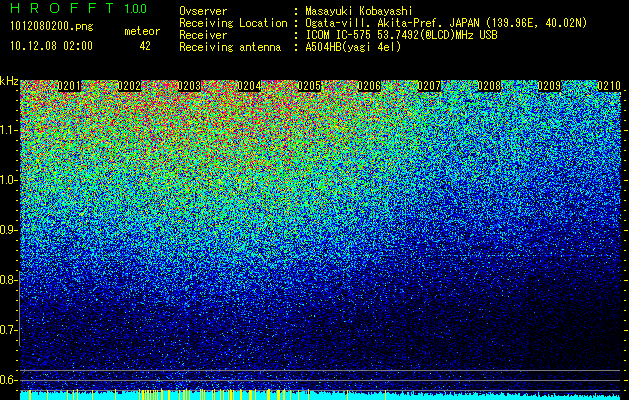Click the 0208 time marker

[489, 86]
